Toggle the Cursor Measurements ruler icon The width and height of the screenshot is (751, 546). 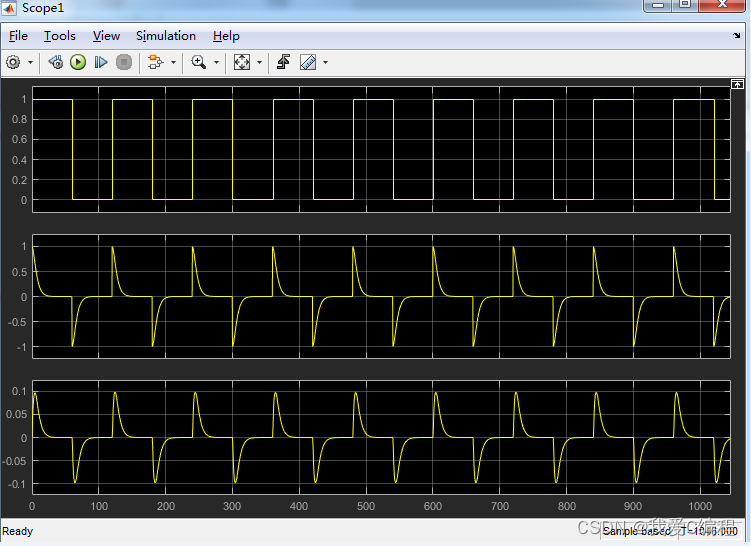pos(307,62)
